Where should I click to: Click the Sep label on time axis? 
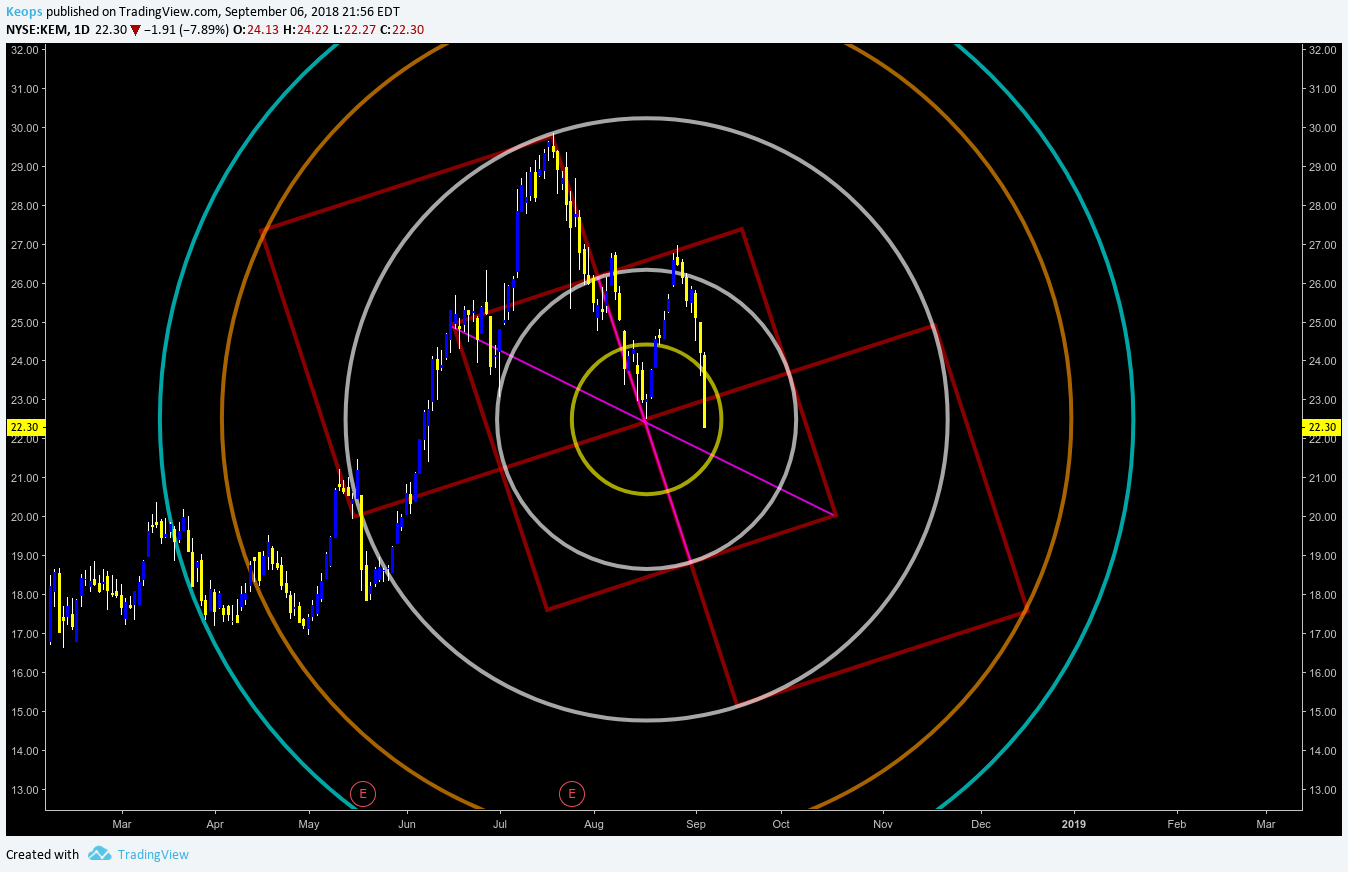(696, 824)
